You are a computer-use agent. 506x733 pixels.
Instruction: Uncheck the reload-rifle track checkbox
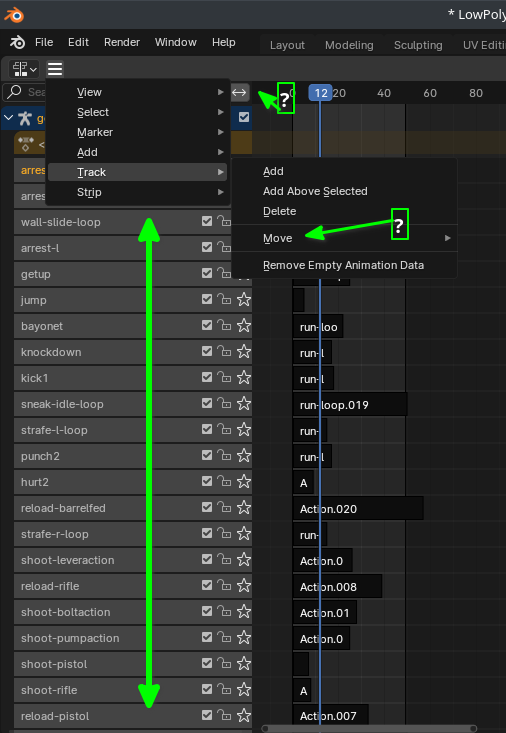coord(207,585)
